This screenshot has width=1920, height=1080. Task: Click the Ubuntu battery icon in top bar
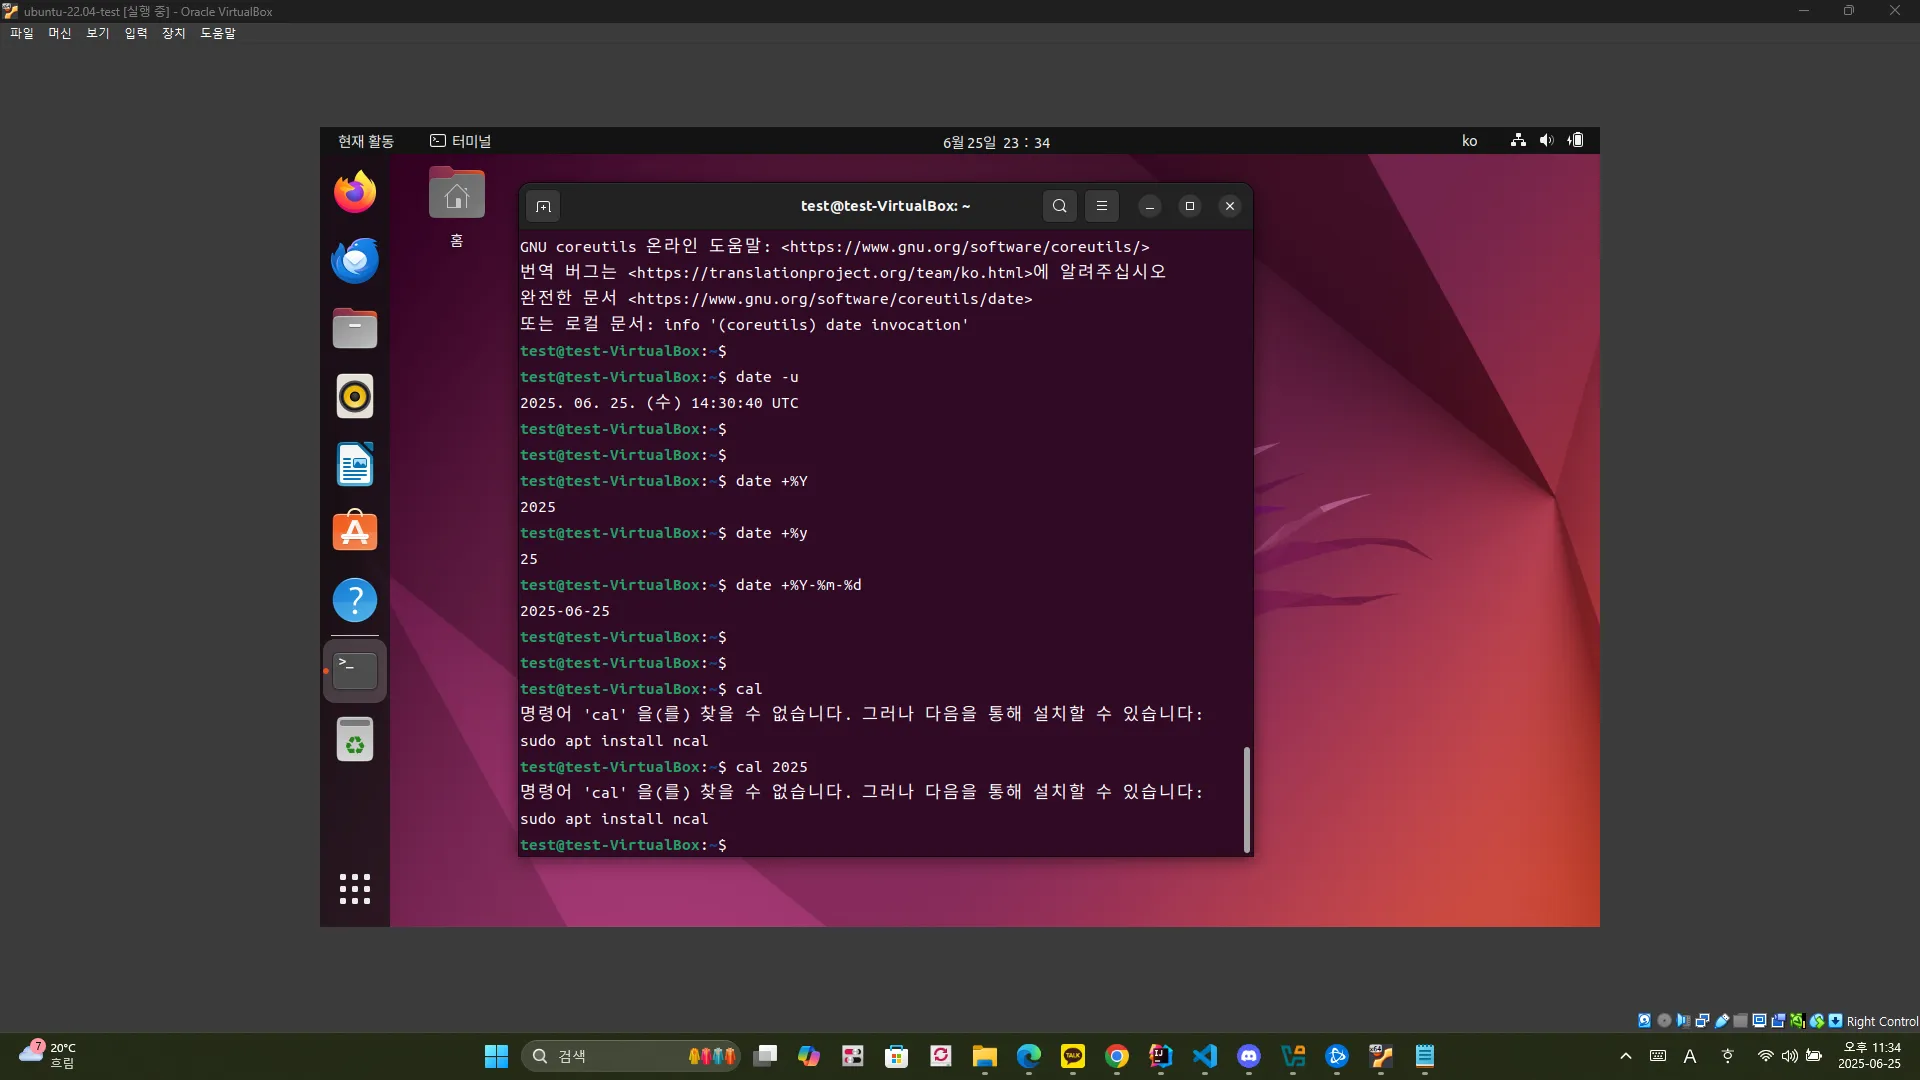coord(1575,141)
